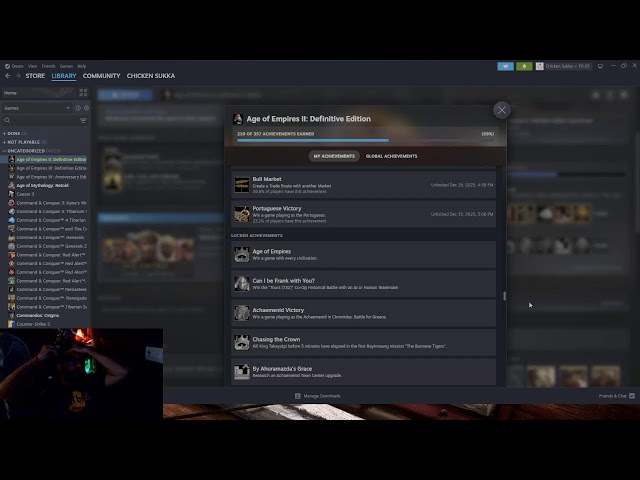
Task: Open the Chicken Sukka profile tab
Action: (151, 76)
